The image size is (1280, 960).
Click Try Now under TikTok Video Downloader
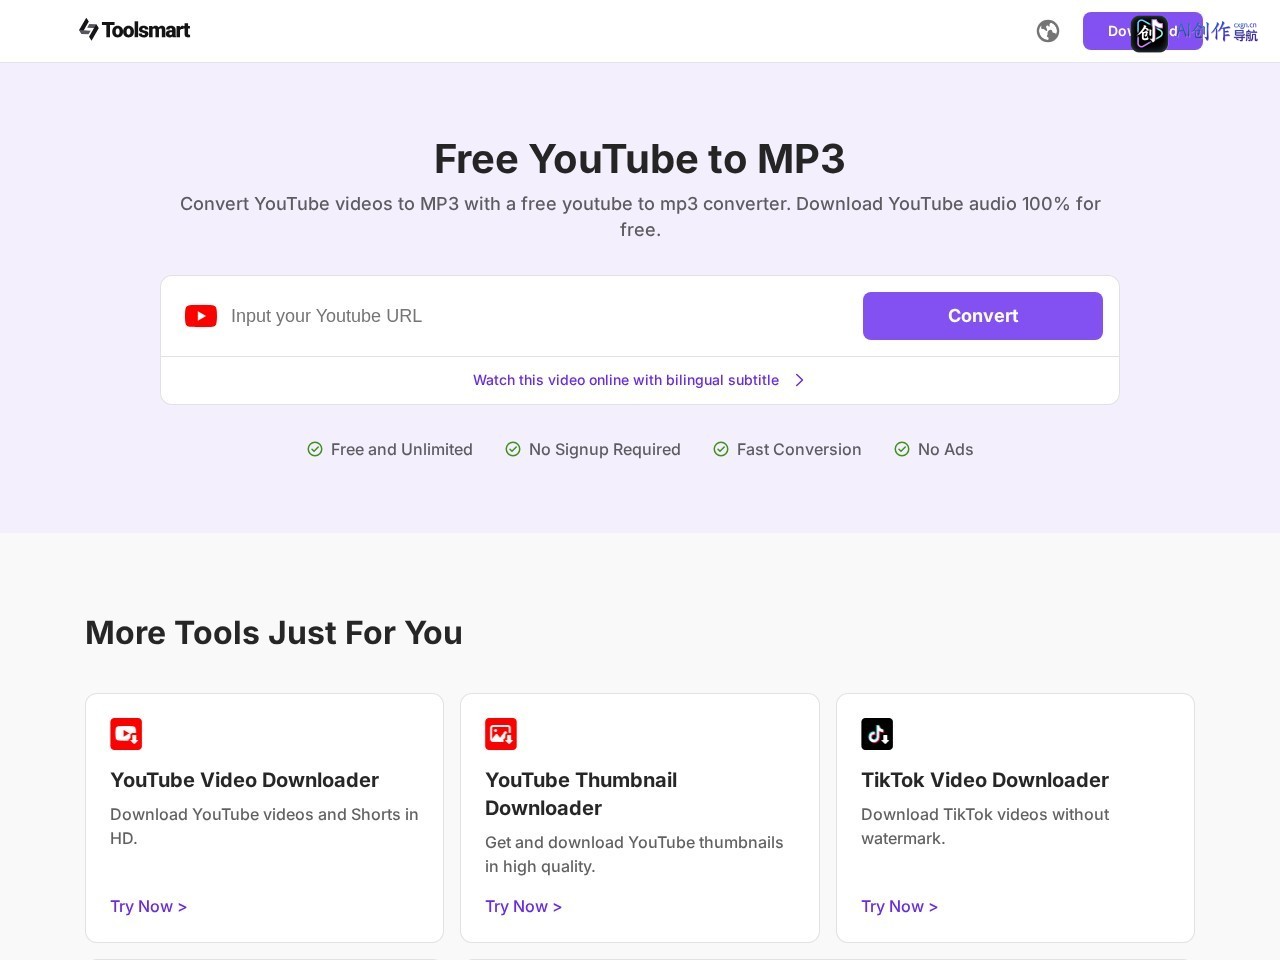tap(900, 906)
